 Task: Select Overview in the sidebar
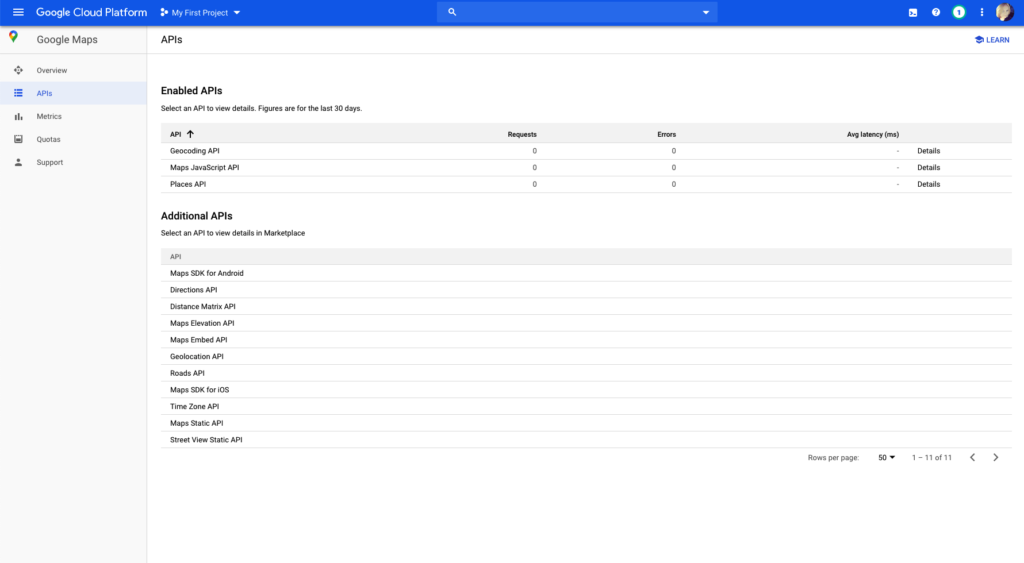point(52,71)
